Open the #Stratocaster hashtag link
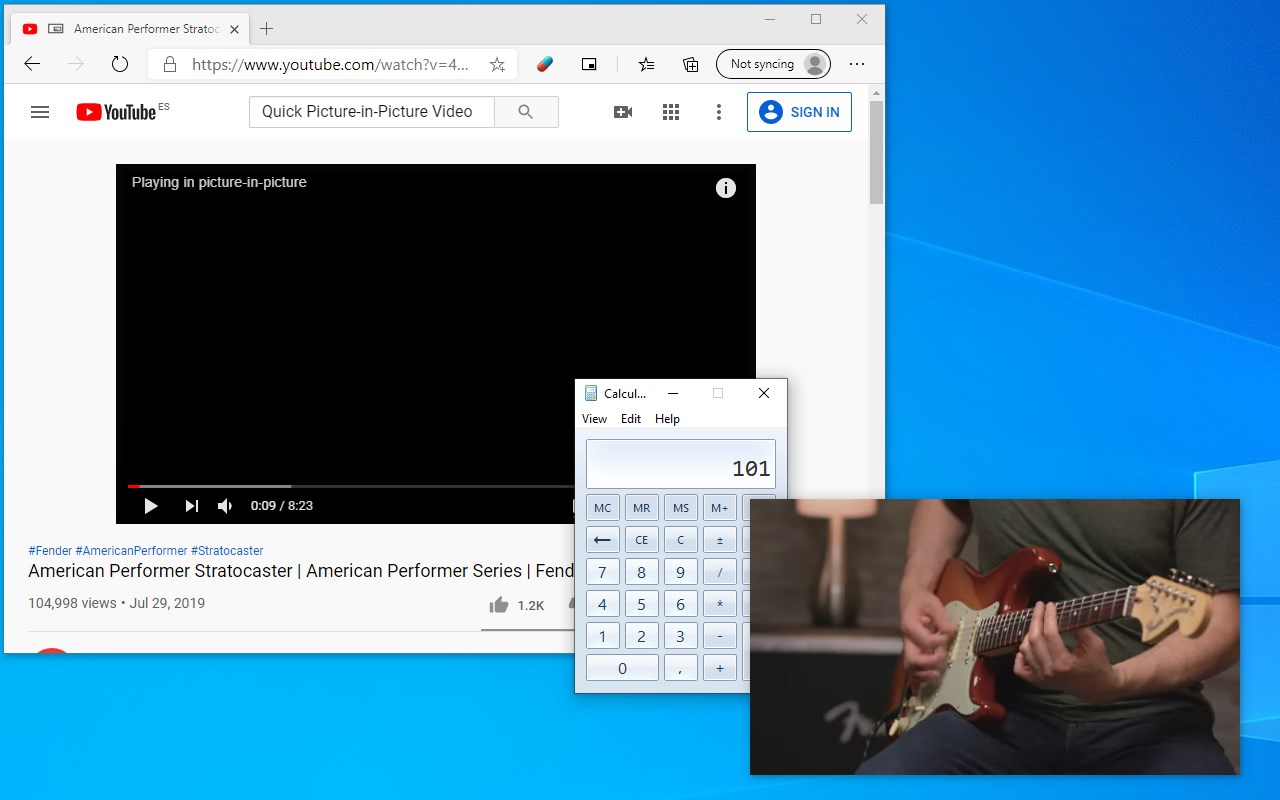 tap(227, 551)
